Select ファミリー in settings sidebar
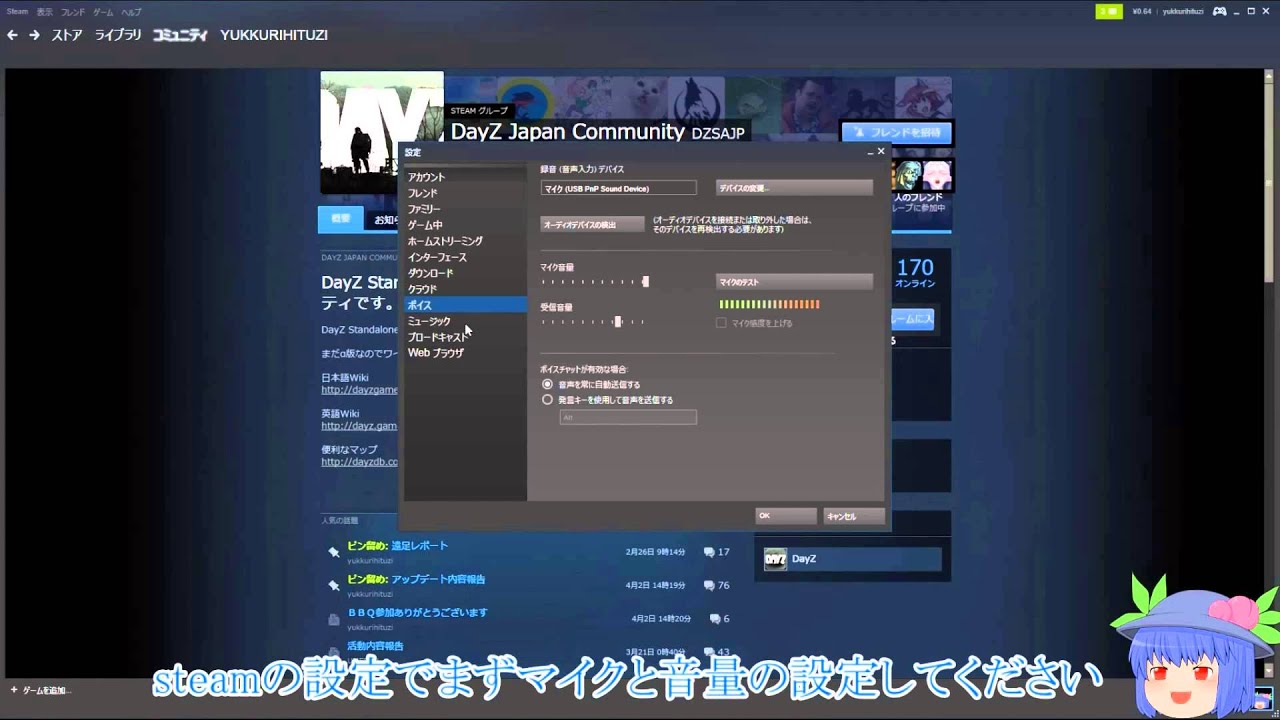1280x720 pixels. 465,209
